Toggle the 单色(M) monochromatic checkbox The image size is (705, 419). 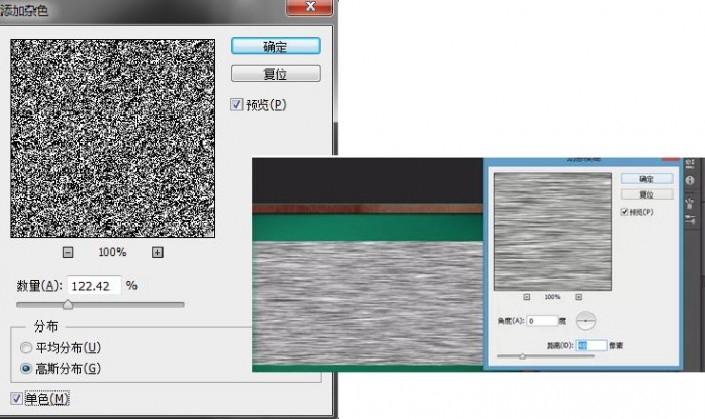click(x=16, y=398)
